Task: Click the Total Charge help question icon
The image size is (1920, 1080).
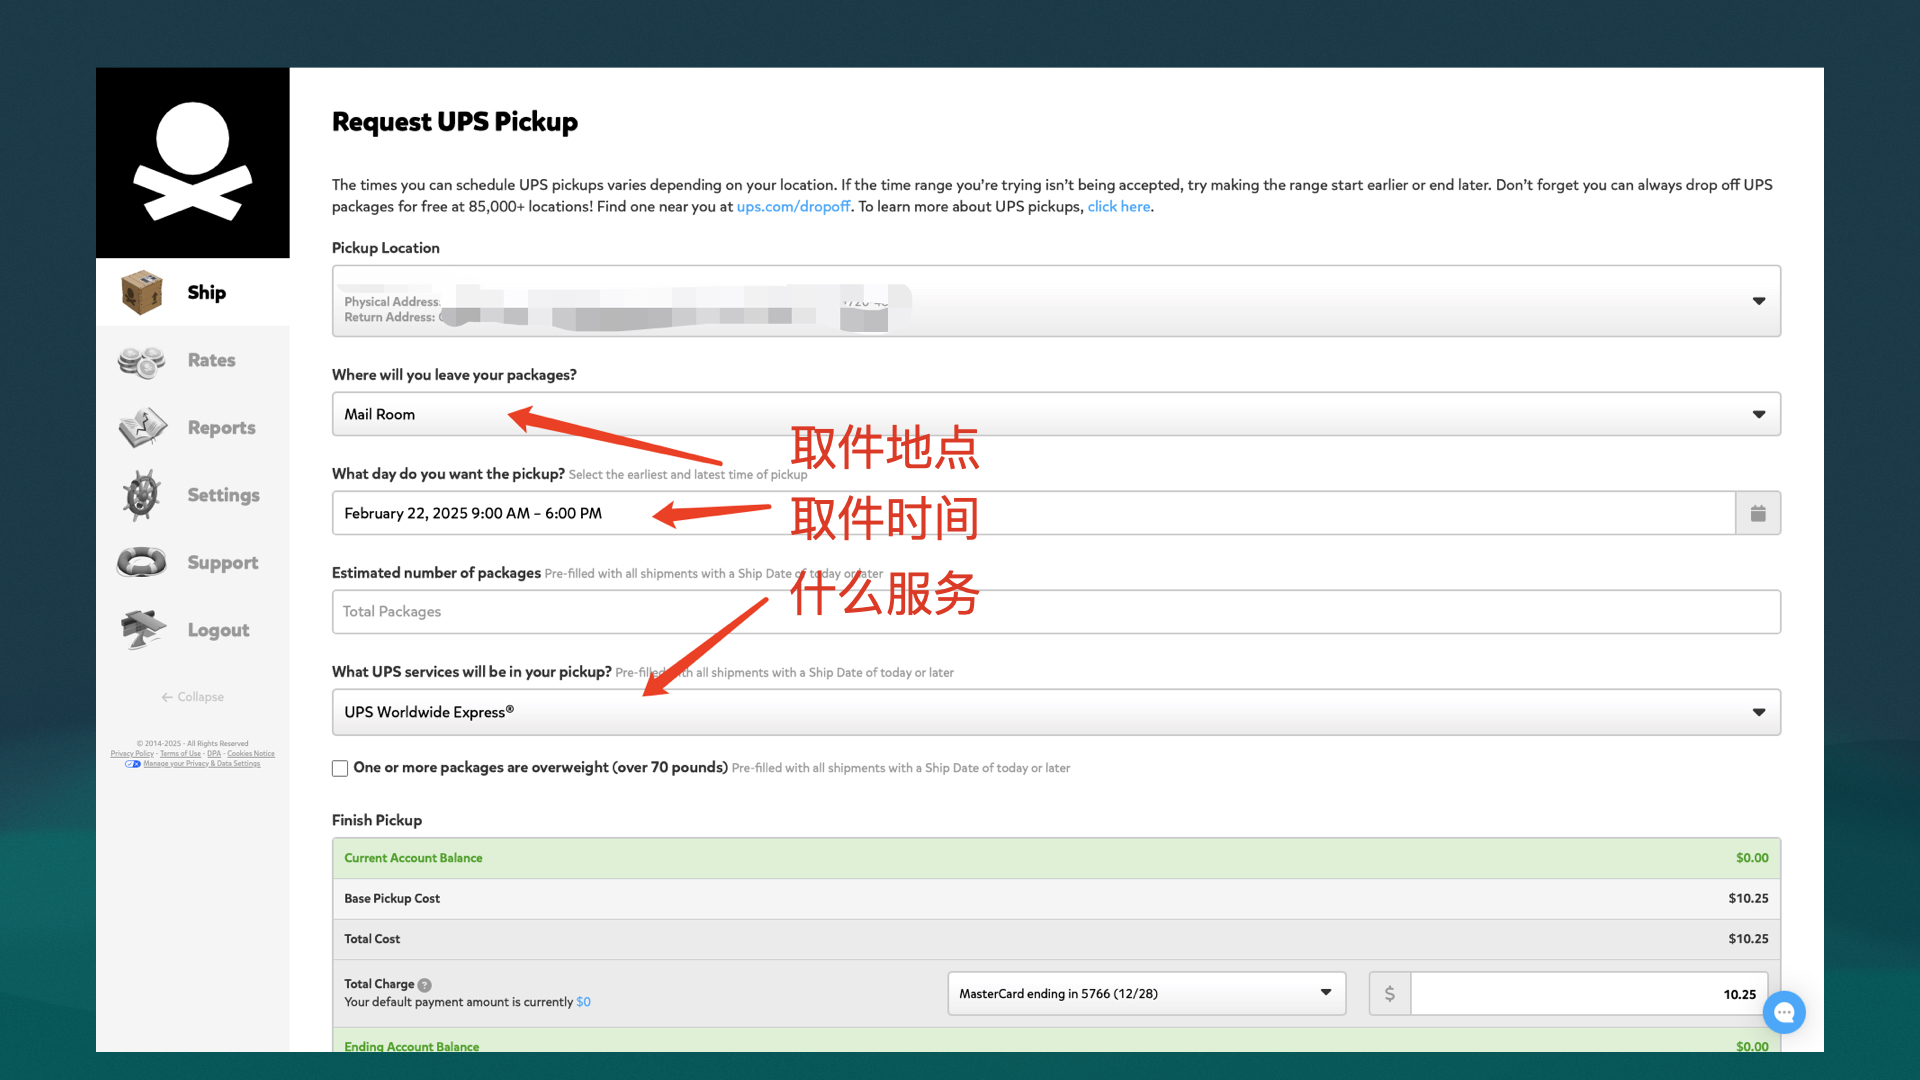Action: pos(425,985)
